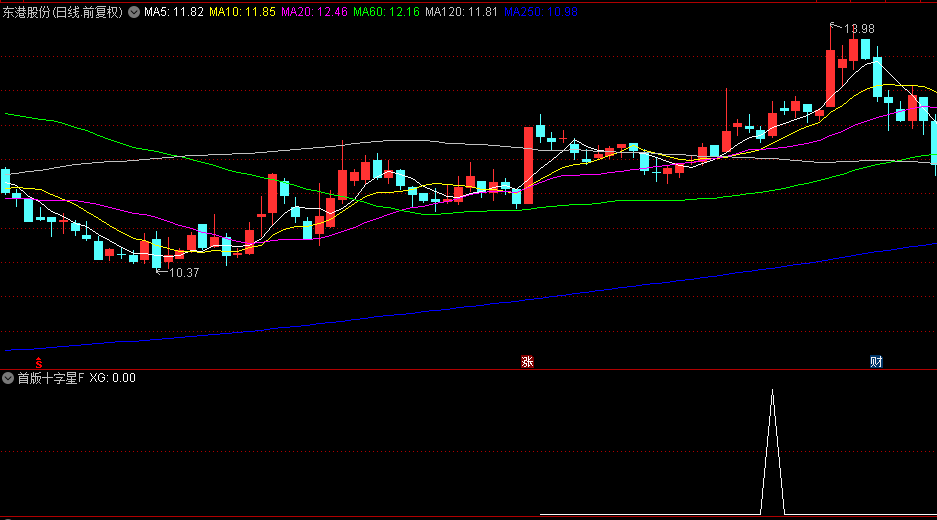The width and height of the screenshot is (937, 520).
Task: Expand the 首版十字星F indicator dropdown
Action: pos(8,378)
